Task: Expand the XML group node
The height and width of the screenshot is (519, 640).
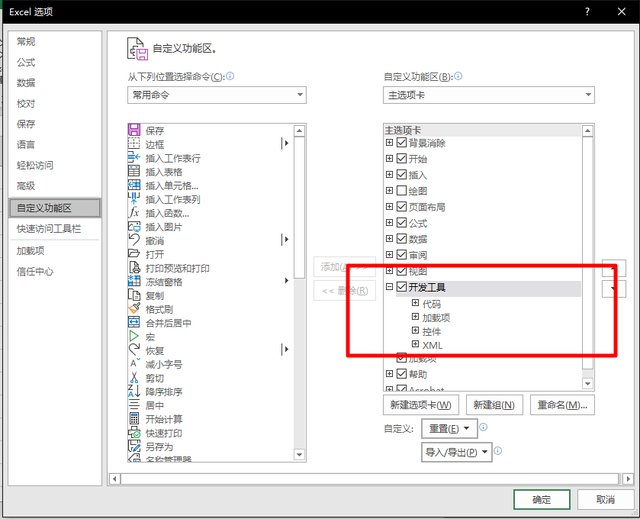Action: [x=416, y=344]
